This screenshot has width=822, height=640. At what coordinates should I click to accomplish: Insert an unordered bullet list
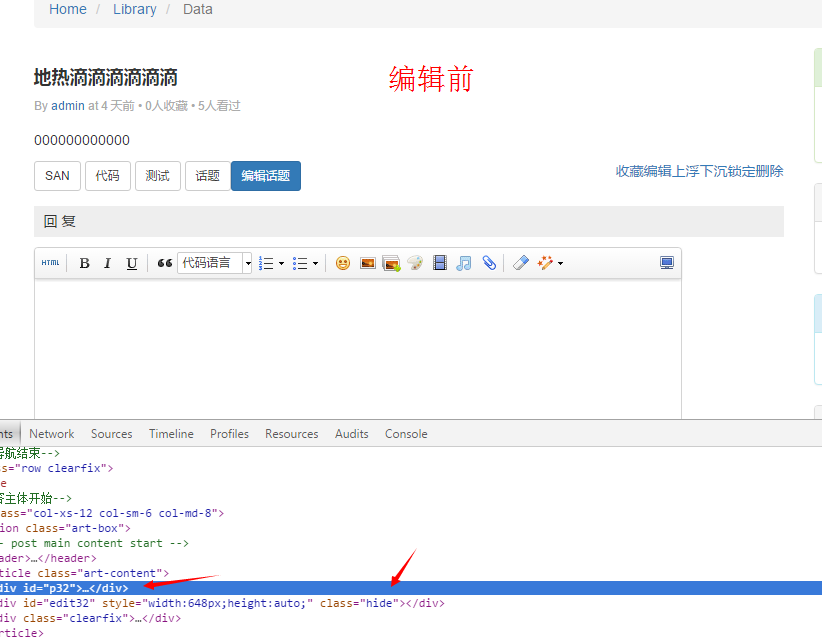tap(300, 263)
